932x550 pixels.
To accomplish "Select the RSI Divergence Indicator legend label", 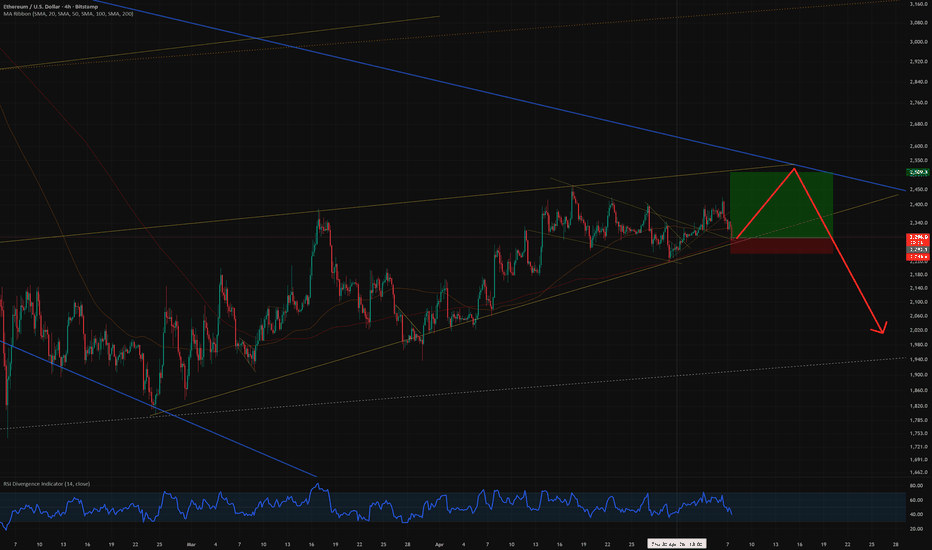I will coord(46,484).
